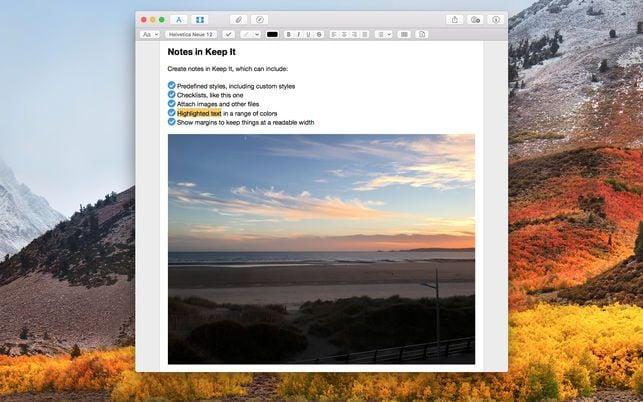The width and height of the screenshot is (643, 402).
Task: Click the insert table icon in format bar
Action: [404, 34]
